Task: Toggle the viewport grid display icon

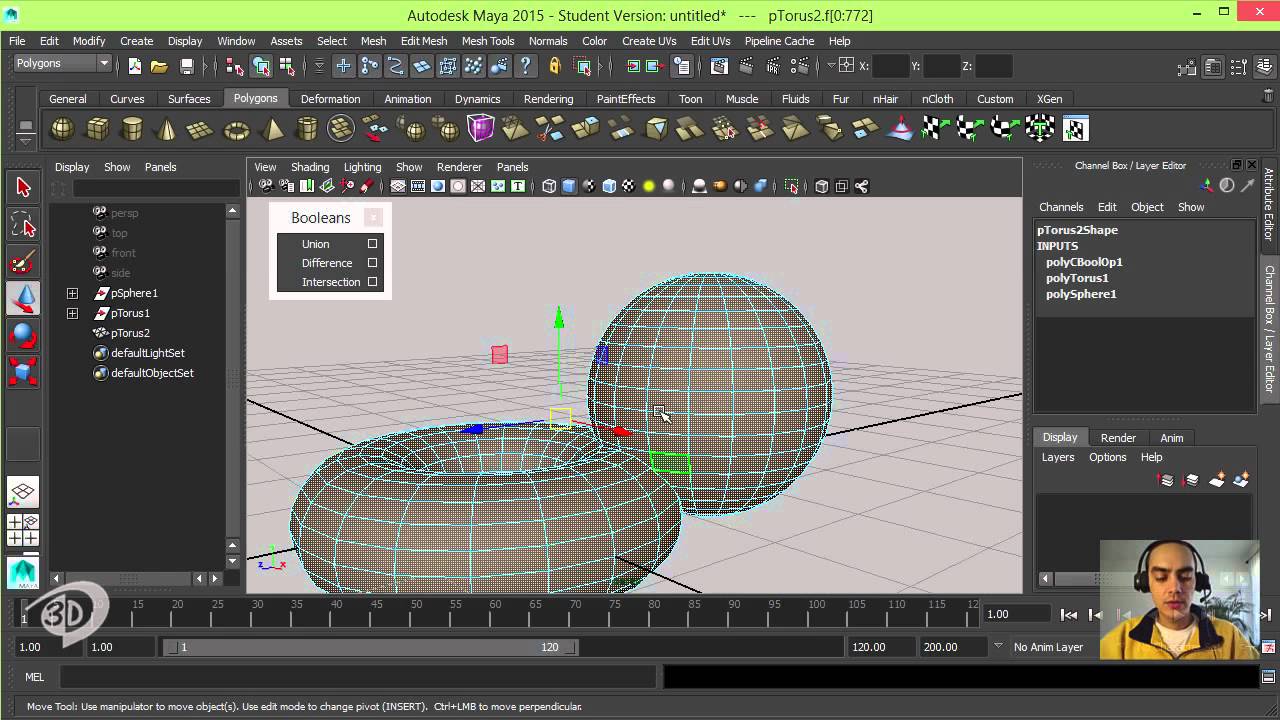Action: (398, 186)
